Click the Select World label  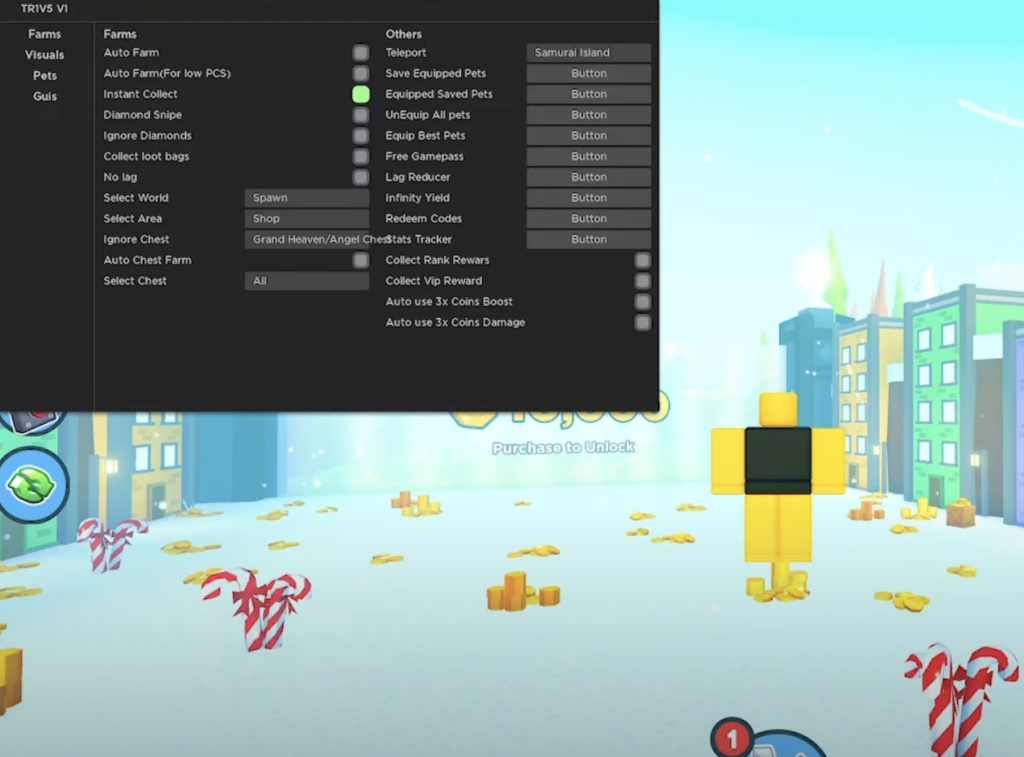136,198
